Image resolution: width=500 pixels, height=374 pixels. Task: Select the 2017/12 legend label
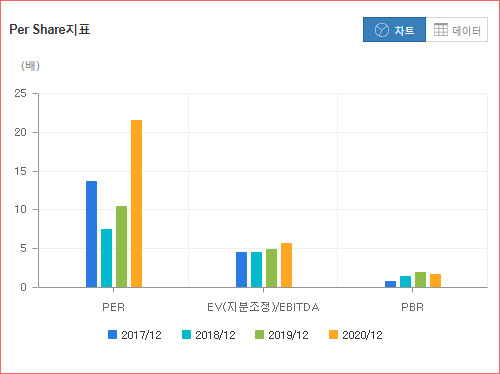click(x=141, y=335)
